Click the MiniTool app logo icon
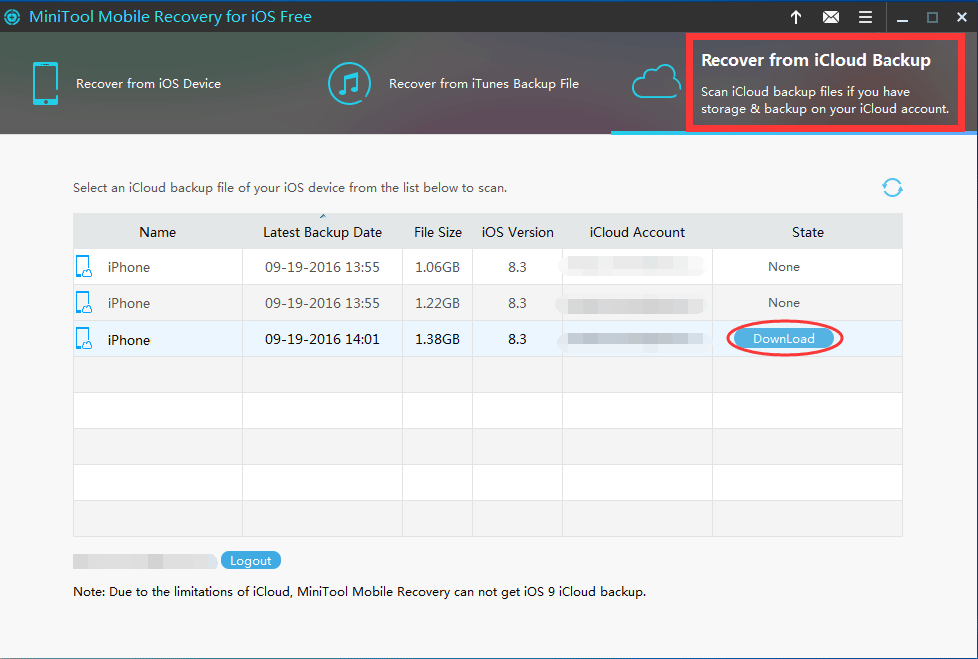 coord(11,17)
